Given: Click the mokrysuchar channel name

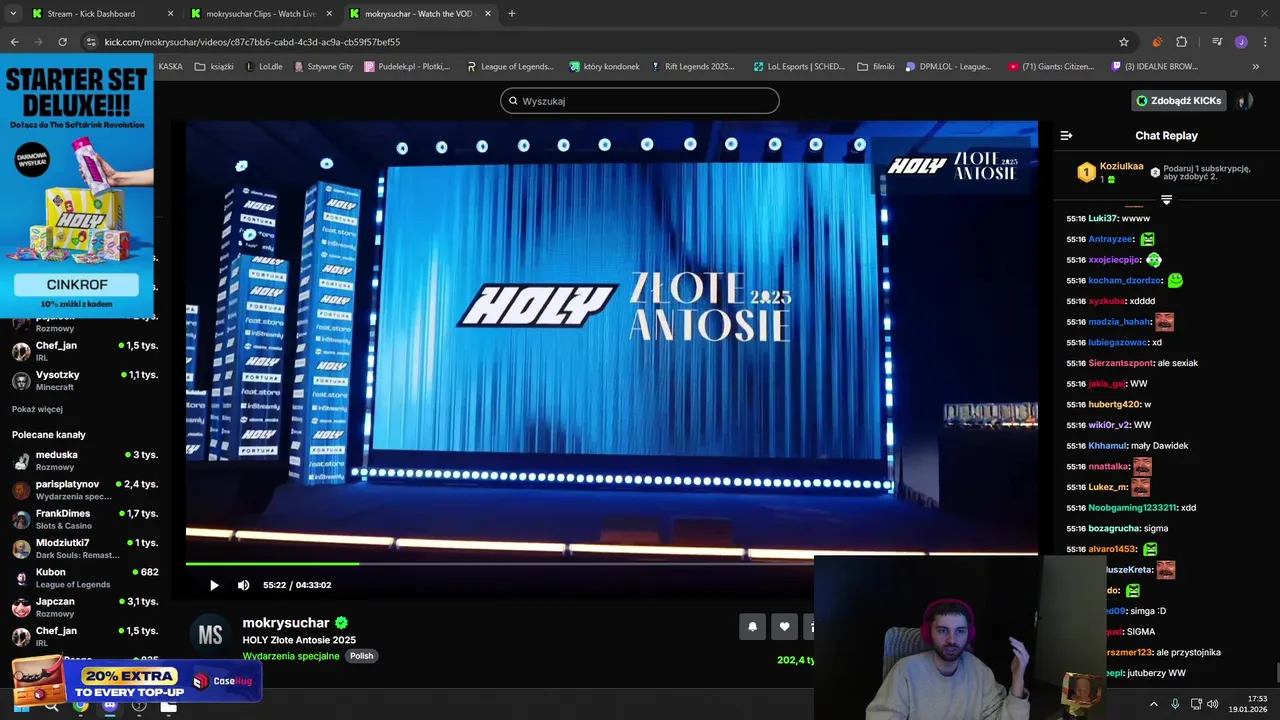Looking at the screenshot, I should point(286,622).
